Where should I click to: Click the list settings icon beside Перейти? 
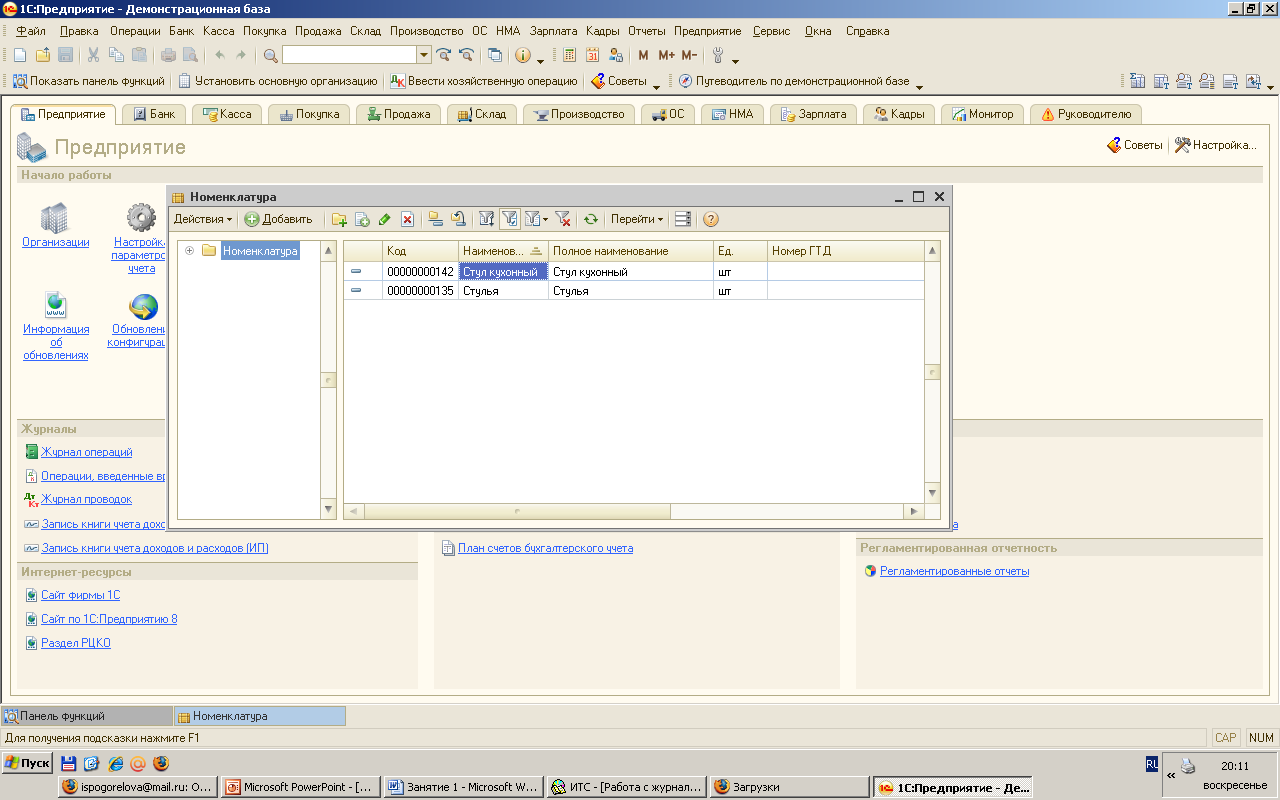(682, 219)
